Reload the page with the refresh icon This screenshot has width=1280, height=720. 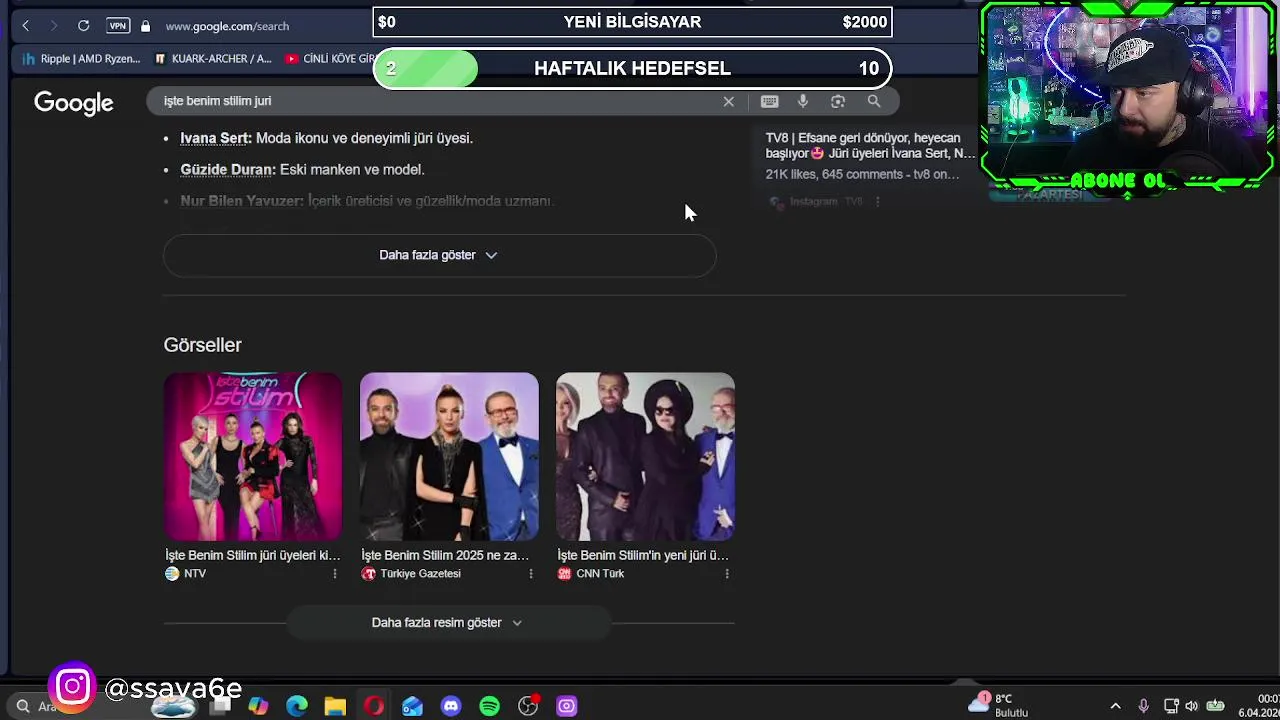click(83, 26)
